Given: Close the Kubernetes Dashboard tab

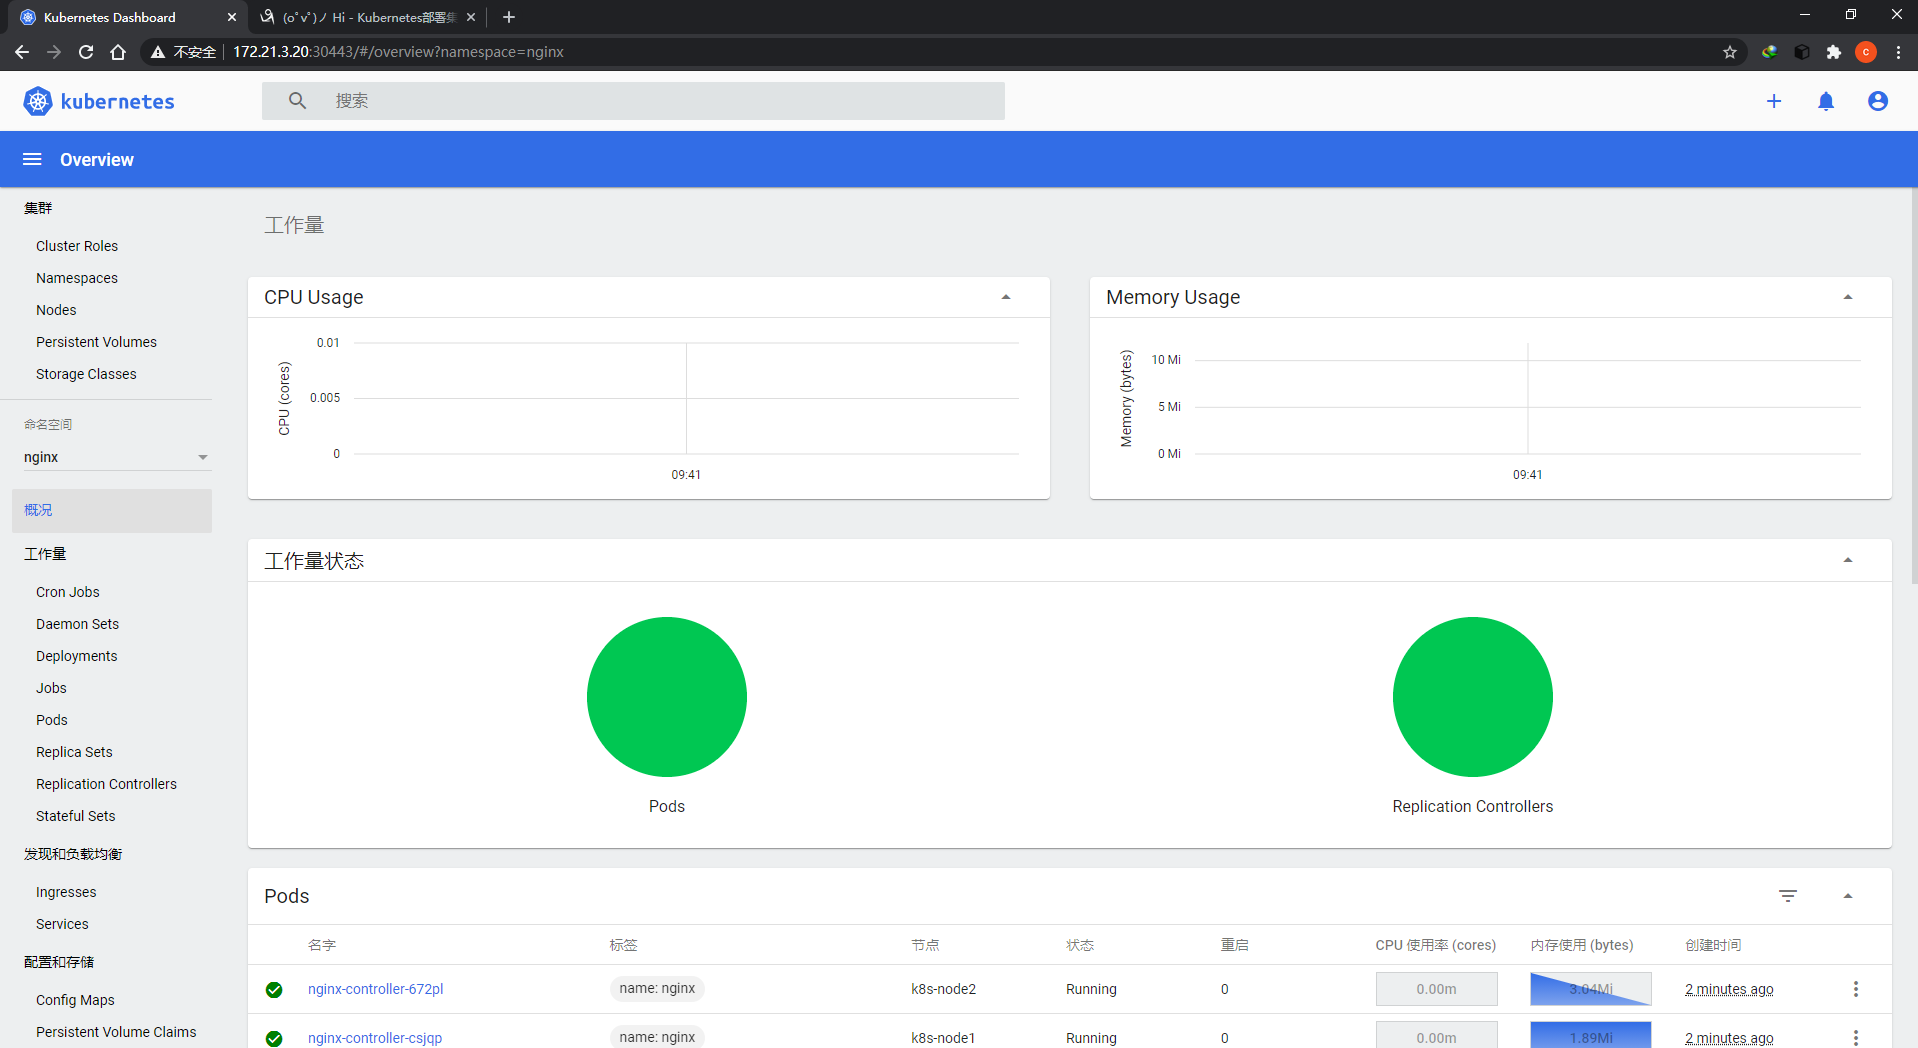Looking at the screenshot, I should (x=231, y=17).
